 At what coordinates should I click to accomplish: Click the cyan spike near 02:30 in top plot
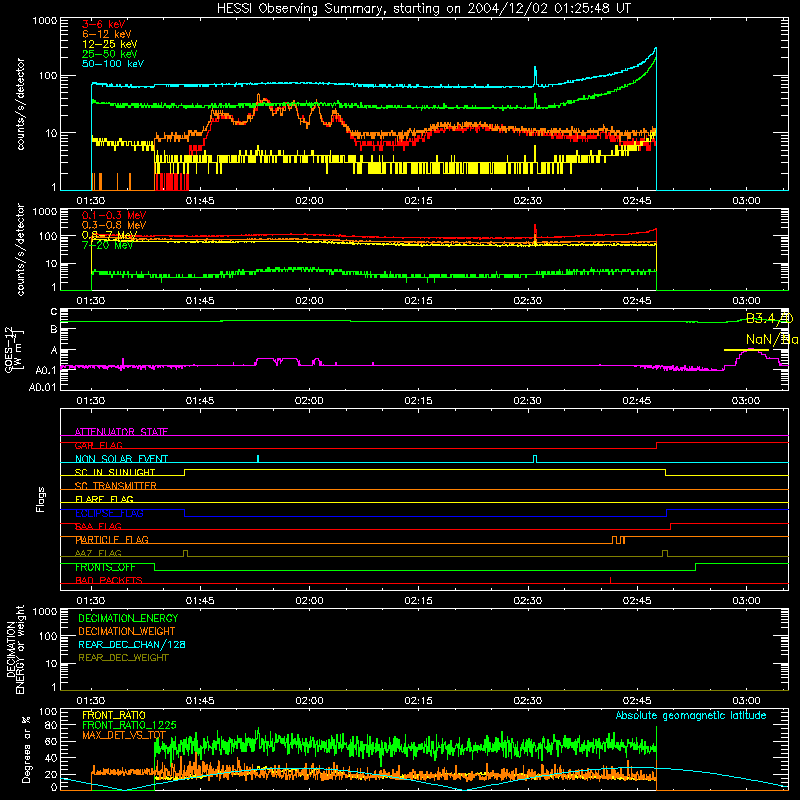coord(535,76)
